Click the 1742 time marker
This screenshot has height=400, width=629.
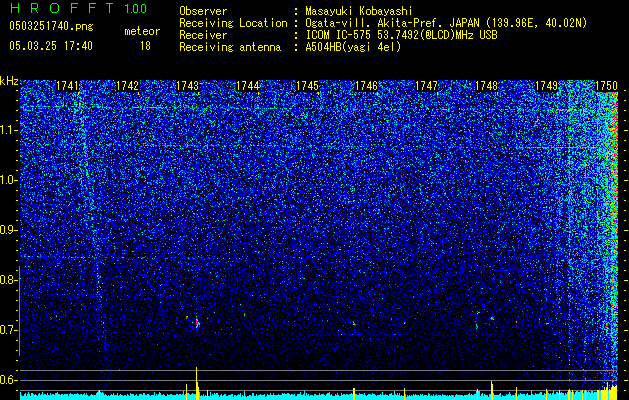pyautogui.click(x=128, y=86)
